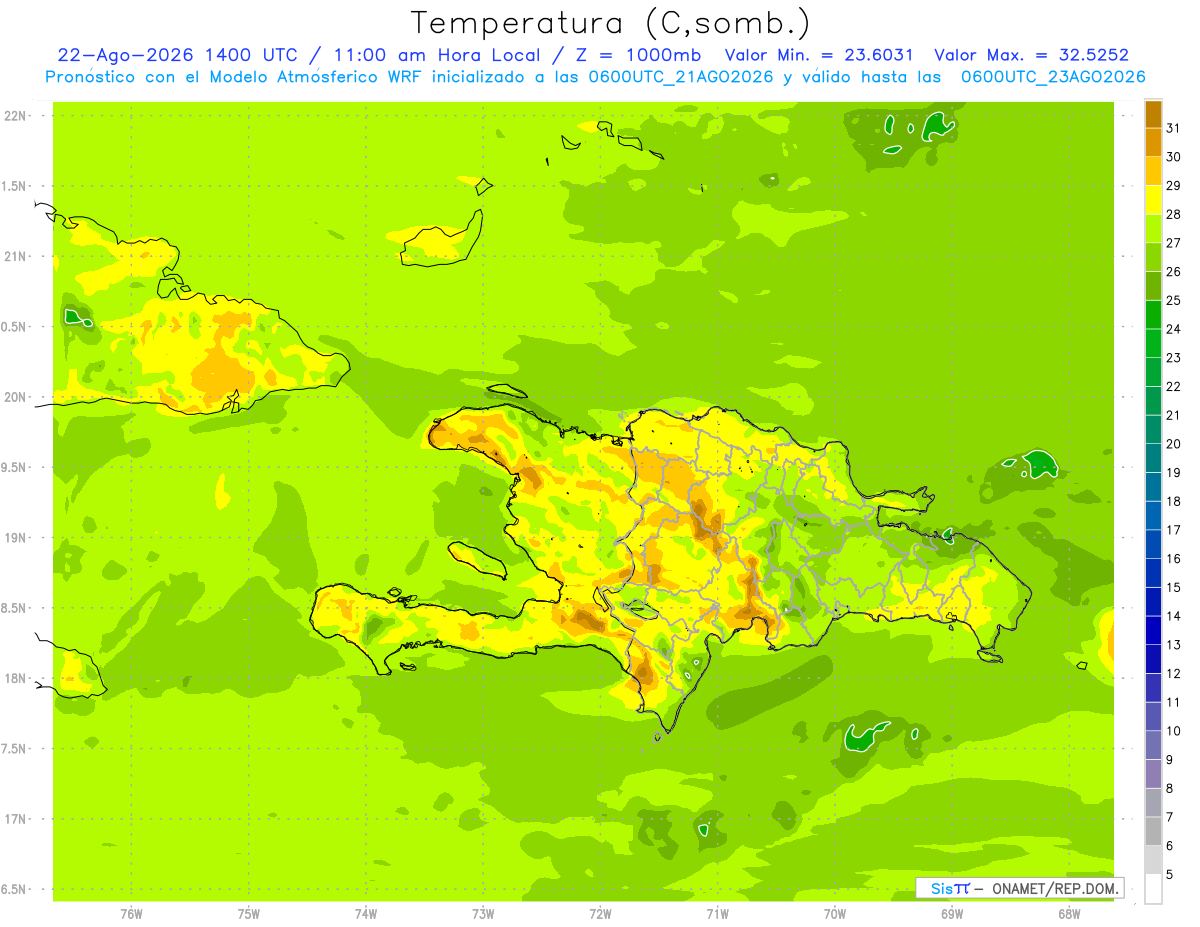The image size is (1200, 927).
Task: Click the "25" label on the color scale
Action: [x=1174, y=300]
